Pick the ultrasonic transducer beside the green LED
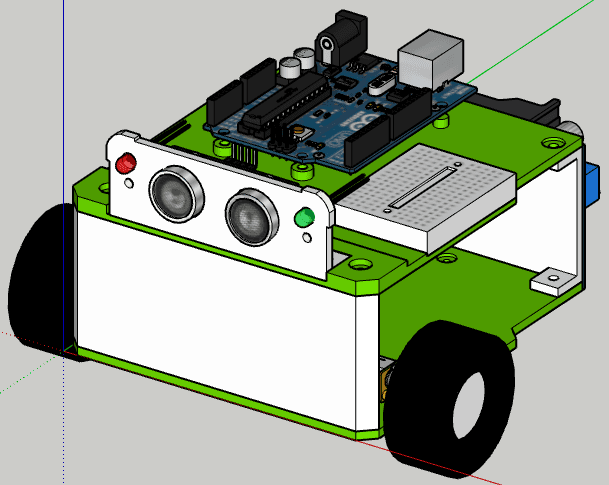 [x=252, y=217]
